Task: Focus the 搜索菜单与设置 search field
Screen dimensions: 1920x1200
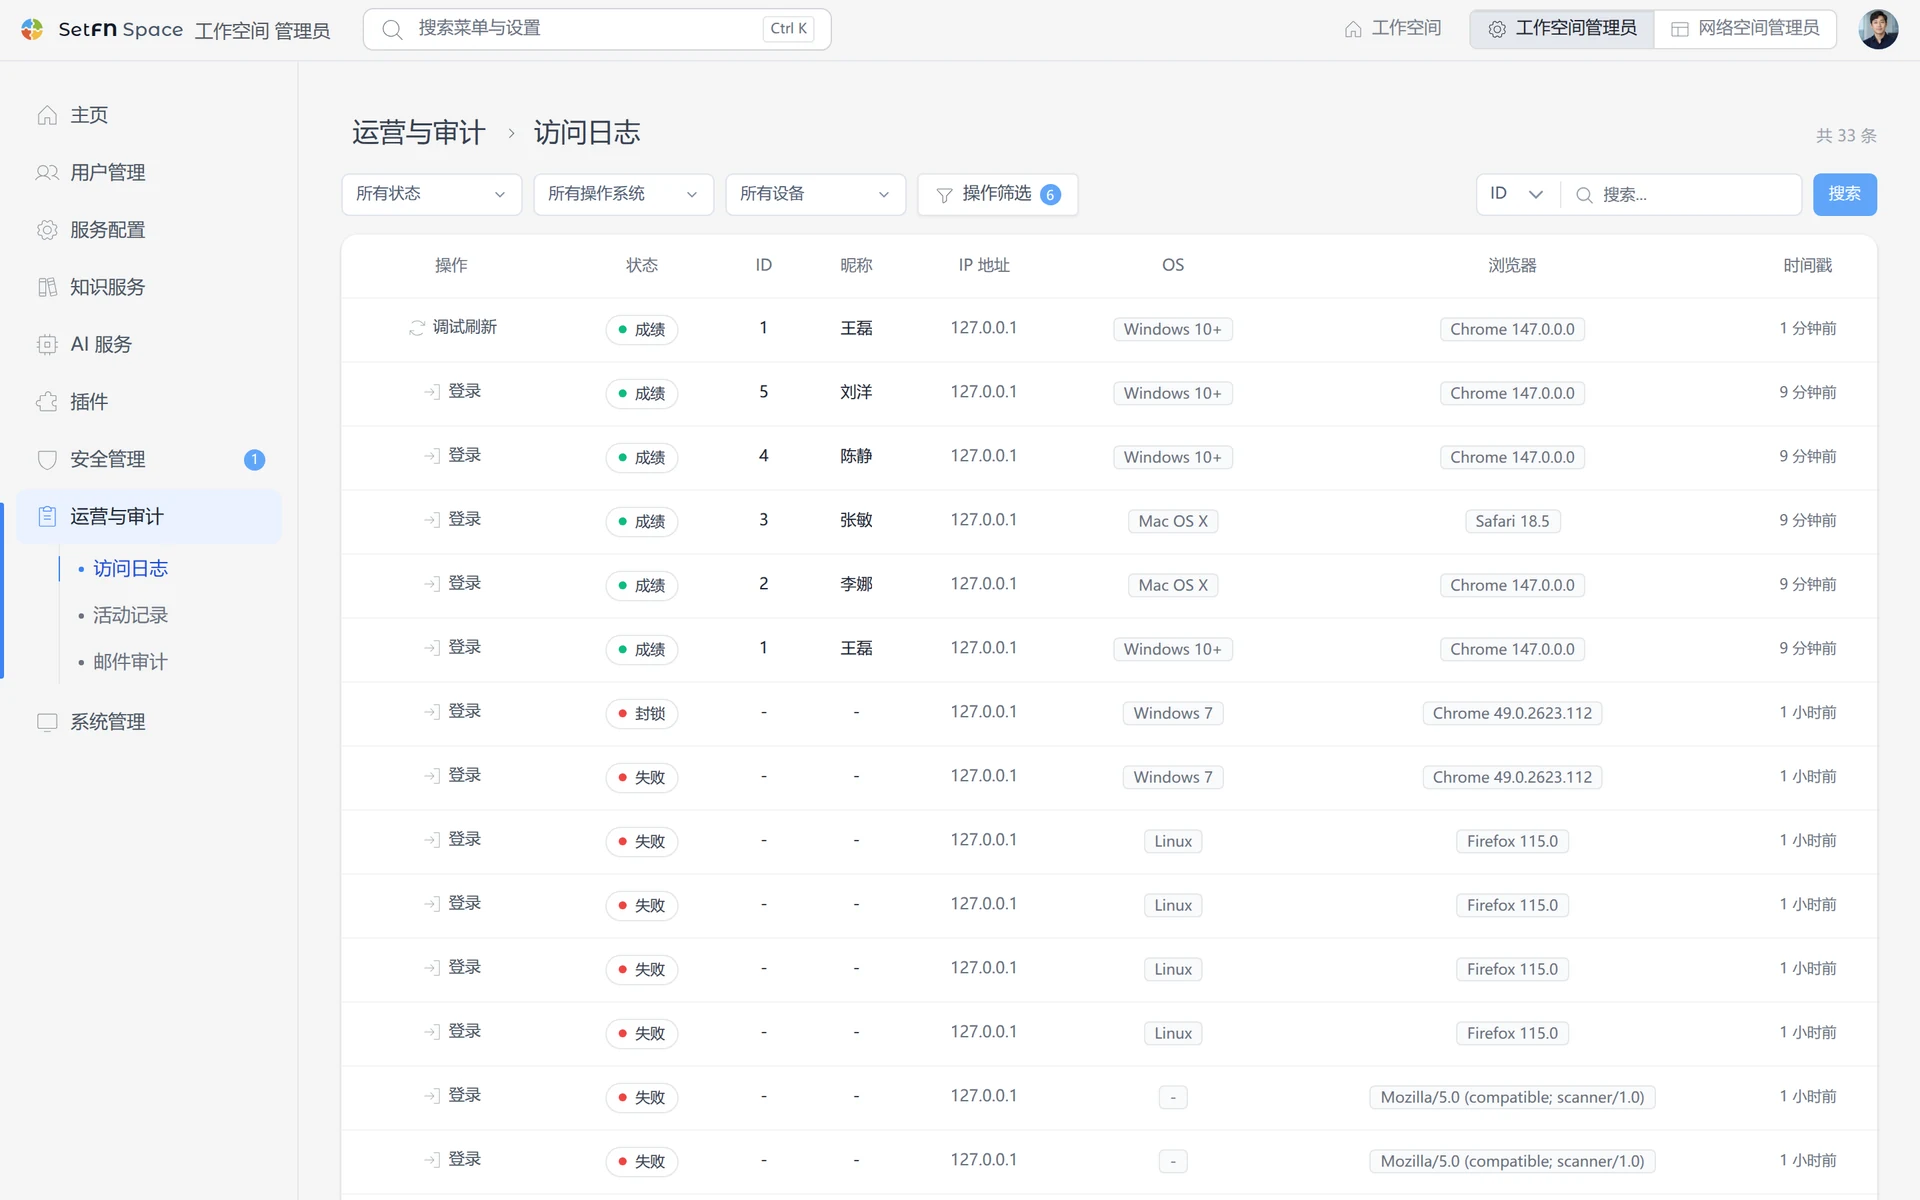Action: [597, 29]
